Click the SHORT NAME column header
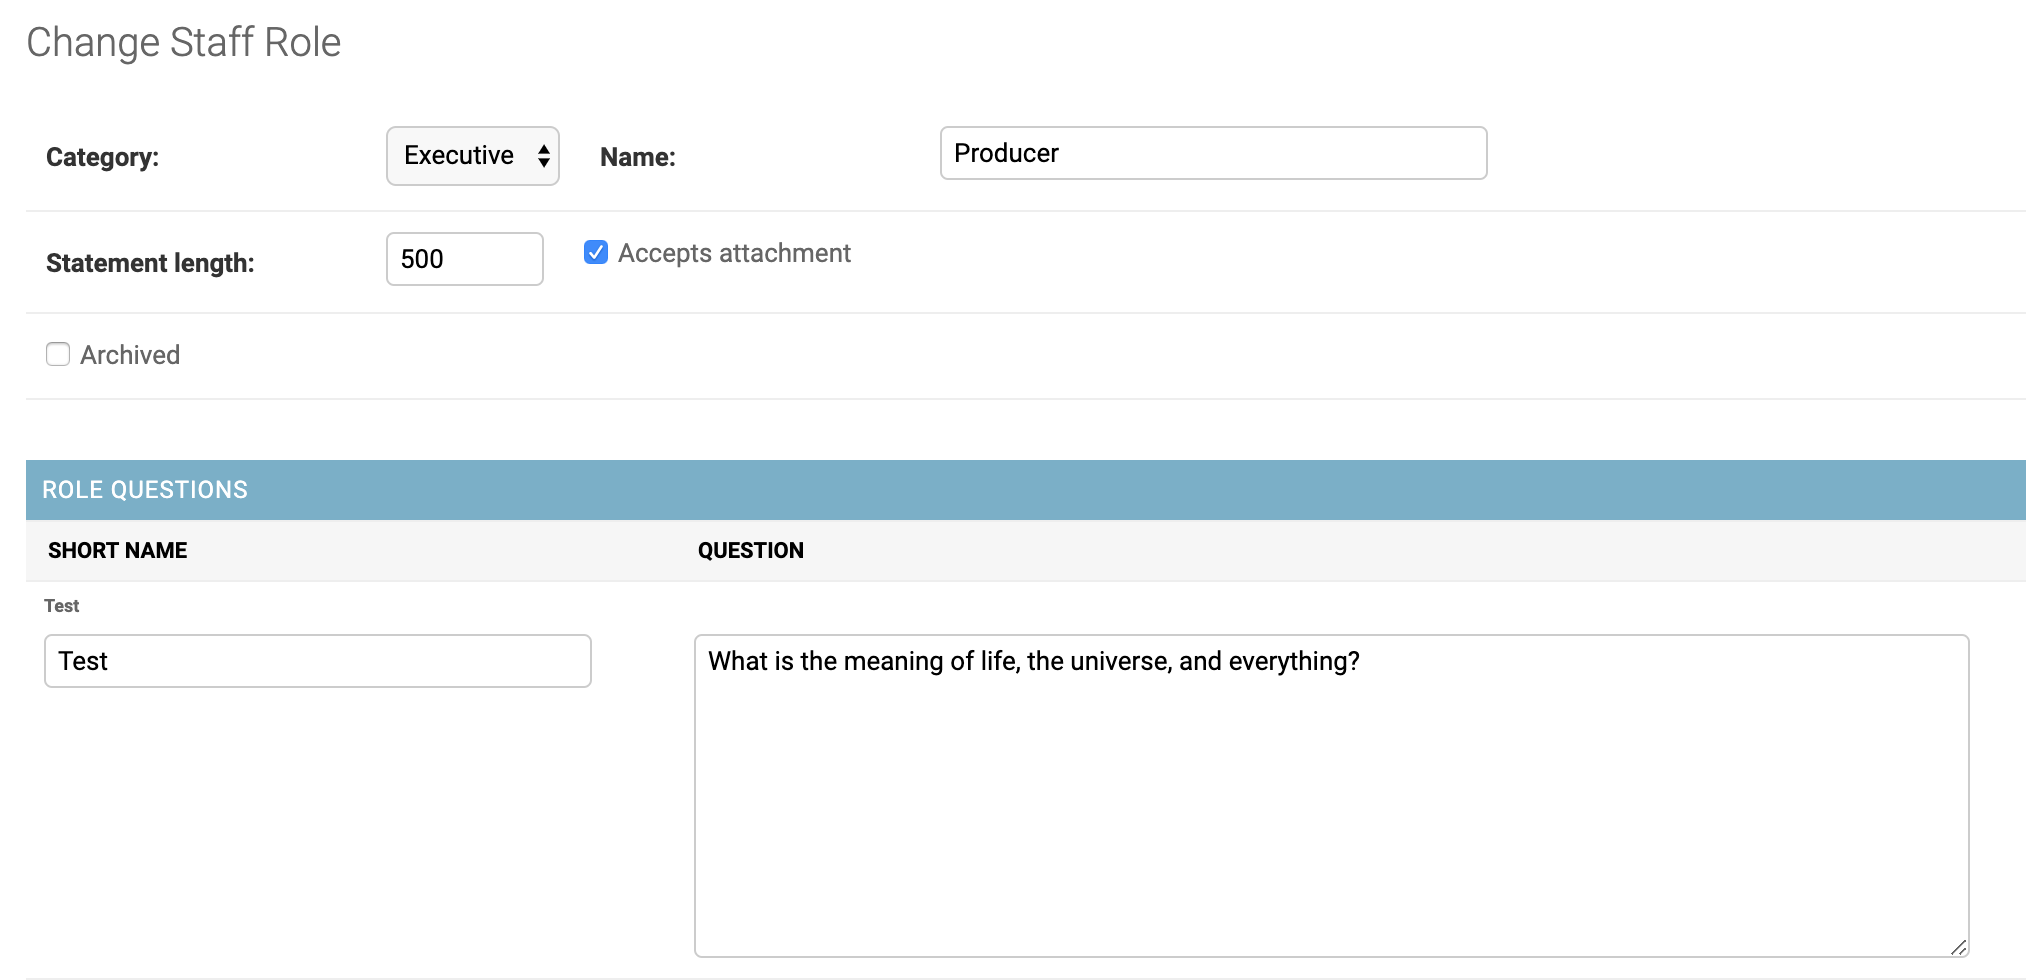Image resolution: width=2026 pixels, height=980 pixels. (x=118, y=551)
